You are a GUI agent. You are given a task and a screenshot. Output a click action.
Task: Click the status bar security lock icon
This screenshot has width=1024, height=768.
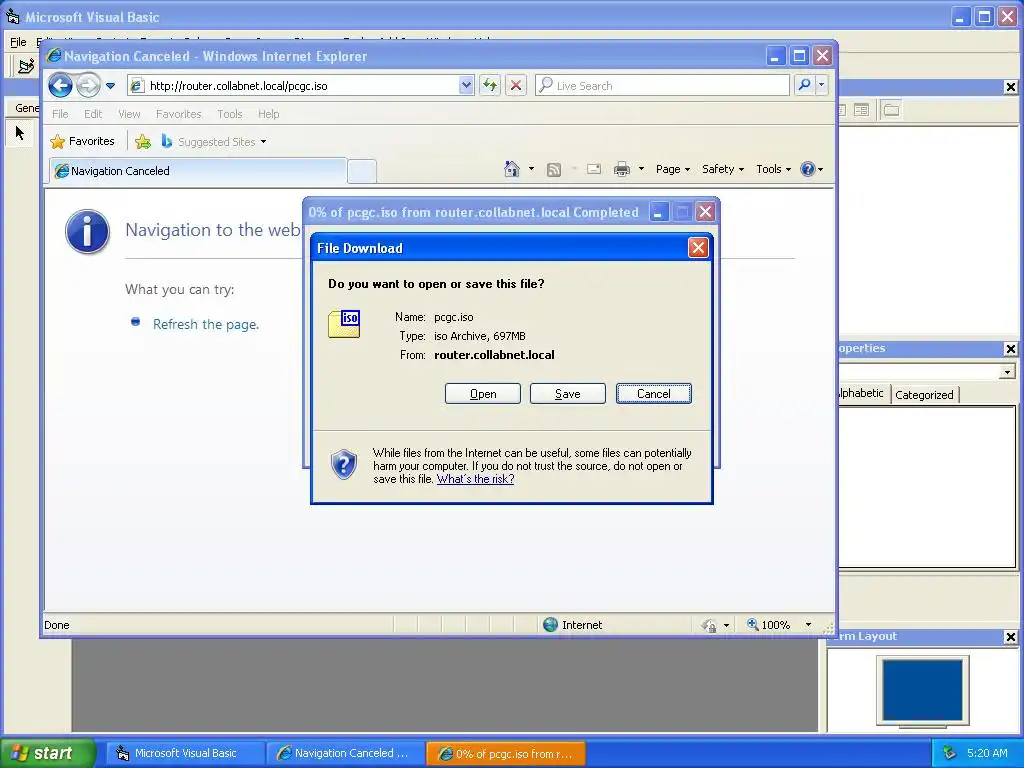709,626
